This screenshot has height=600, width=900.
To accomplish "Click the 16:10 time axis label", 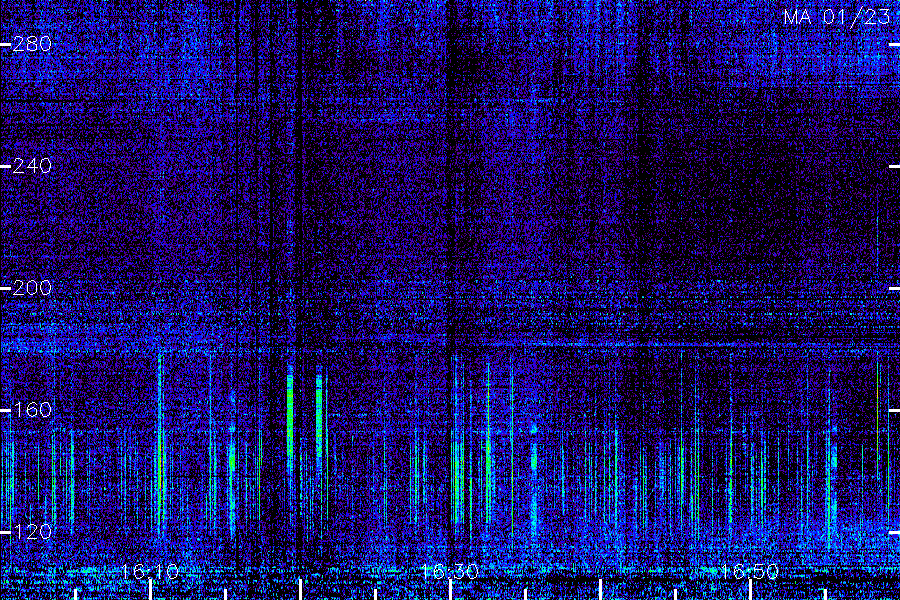I will (150, 572).
